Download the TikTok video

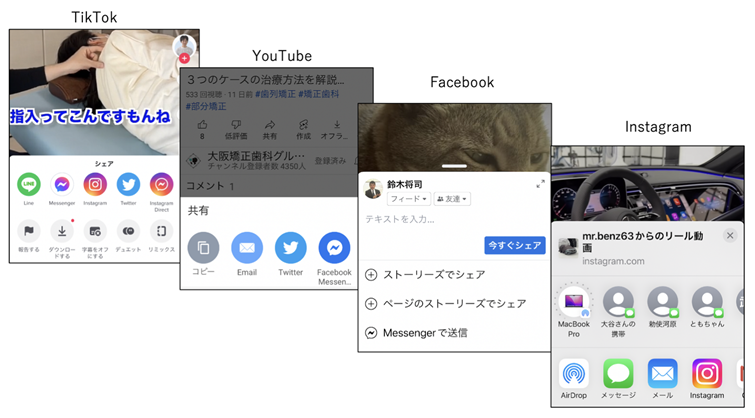point(62,232)
